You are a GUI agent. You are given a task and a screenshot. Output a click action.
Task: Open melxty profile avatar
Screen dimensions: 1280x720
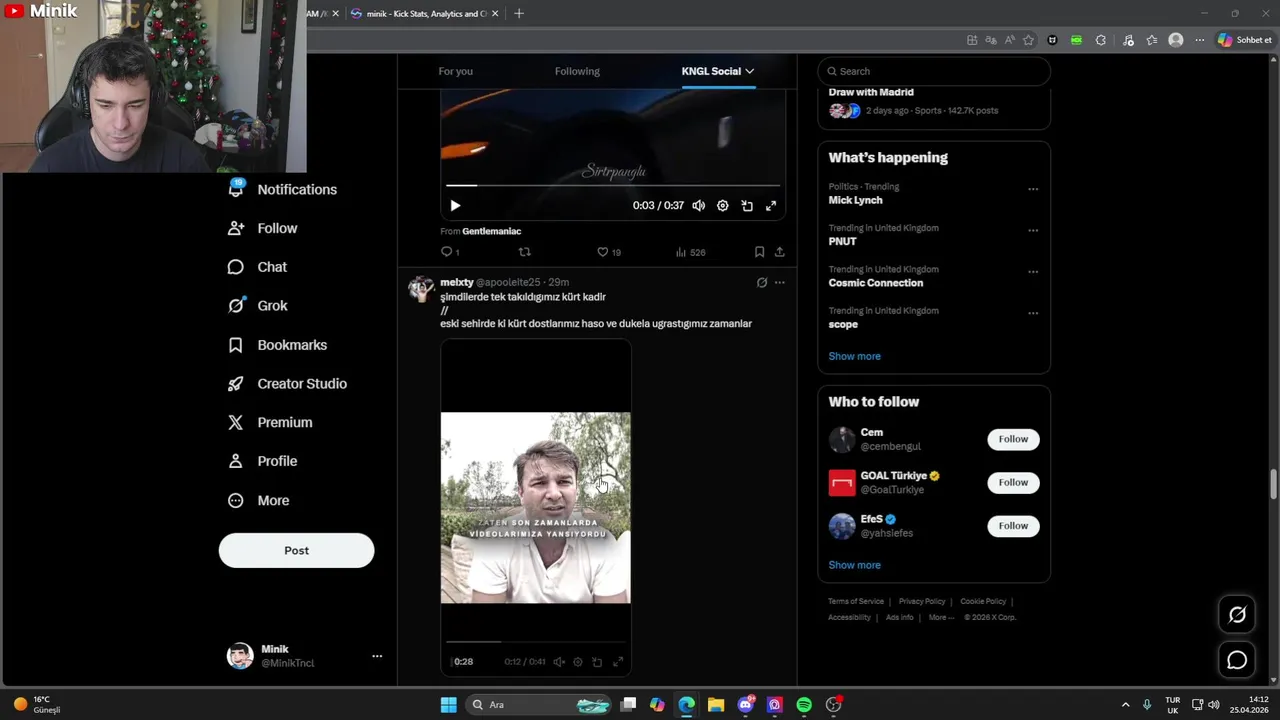[x=421, y=289]
